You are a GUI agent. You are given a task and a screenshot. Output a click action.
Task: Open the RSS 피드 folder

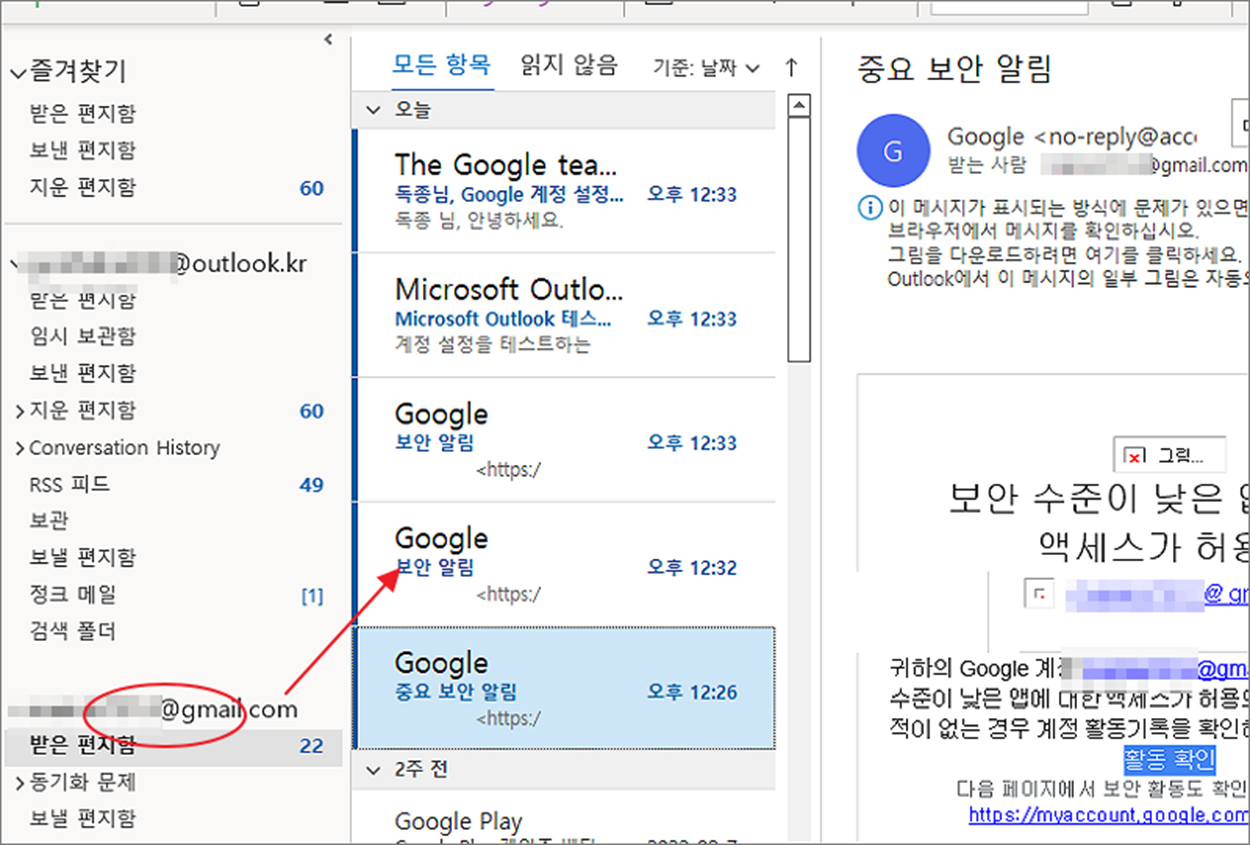[x=70, y=484]
